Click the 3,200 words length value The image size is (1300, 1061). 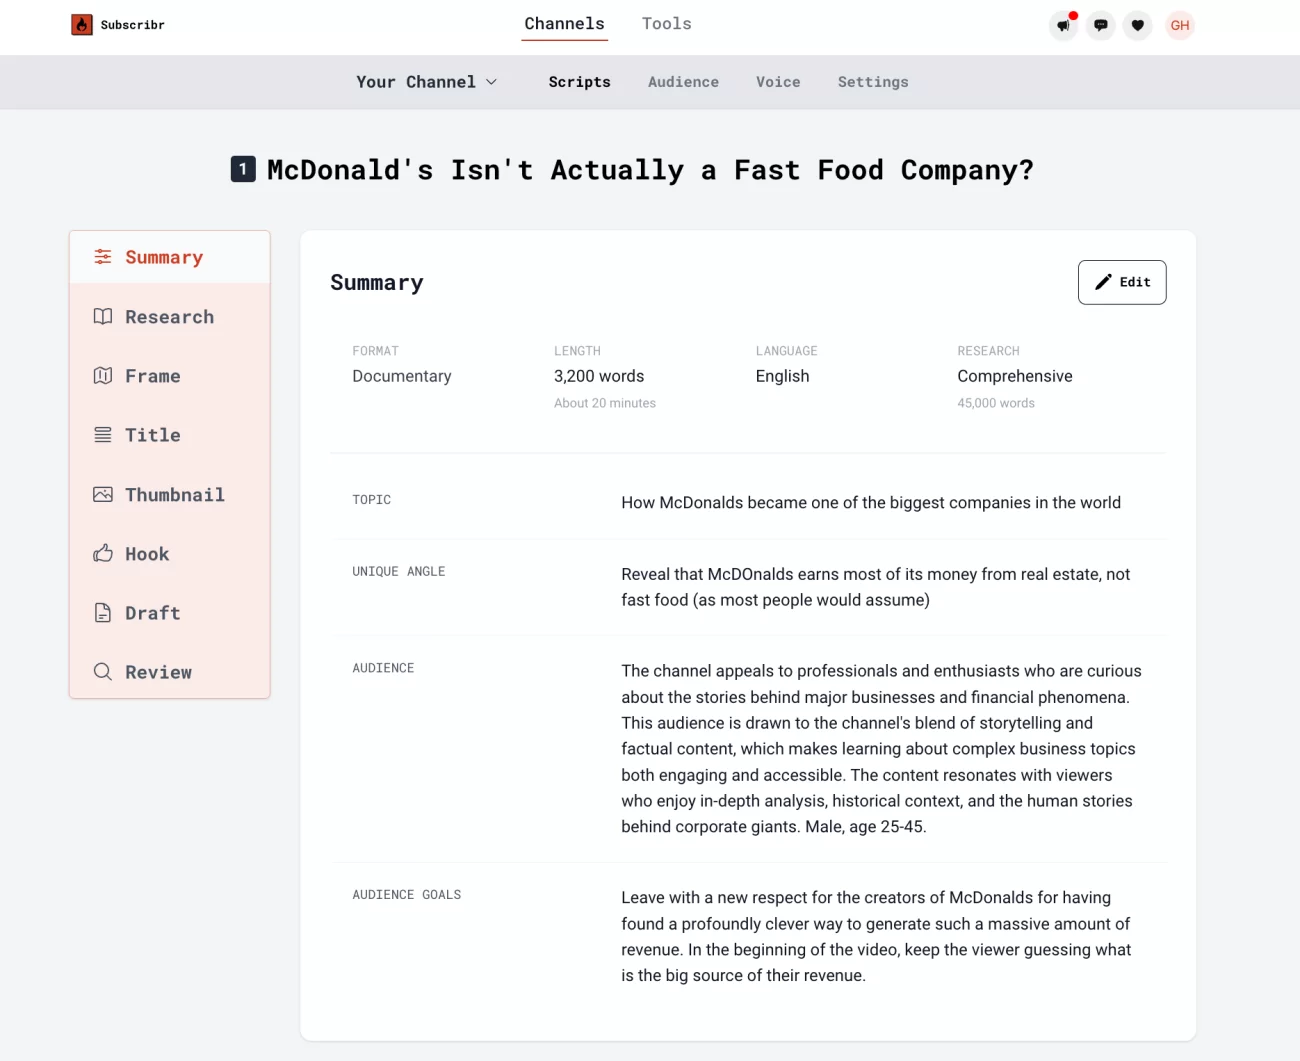[x=599, y=376]
